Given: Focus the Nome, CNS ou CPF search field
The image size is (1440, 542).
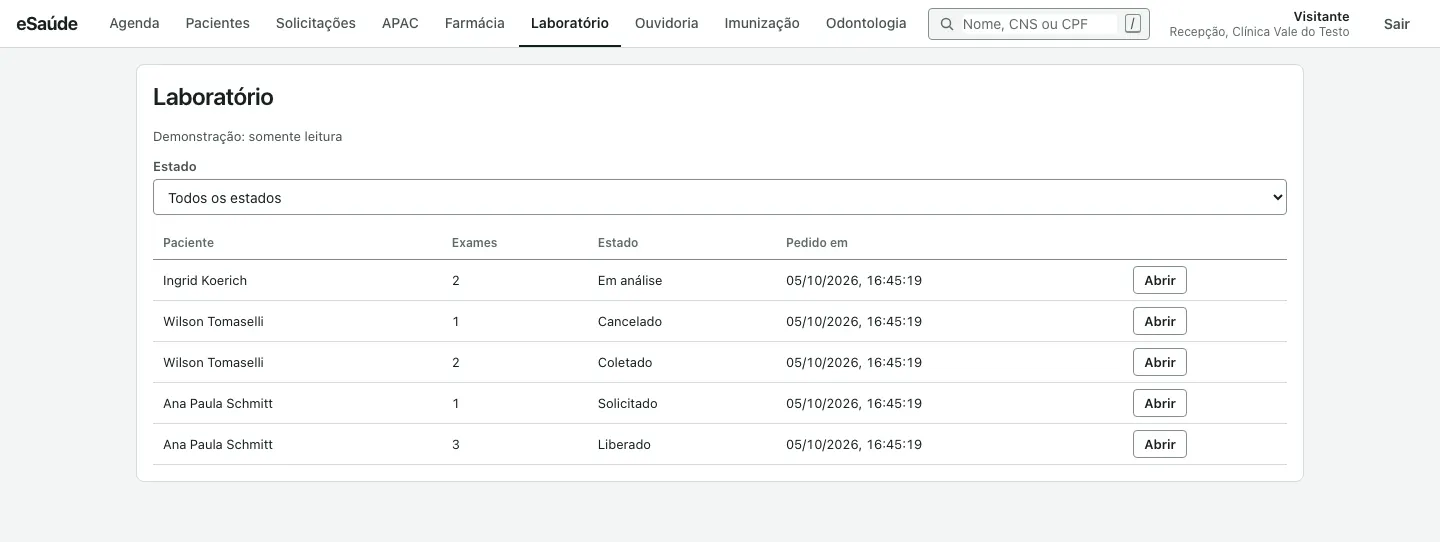Looking at the screenshot, I should (1038, 24).
